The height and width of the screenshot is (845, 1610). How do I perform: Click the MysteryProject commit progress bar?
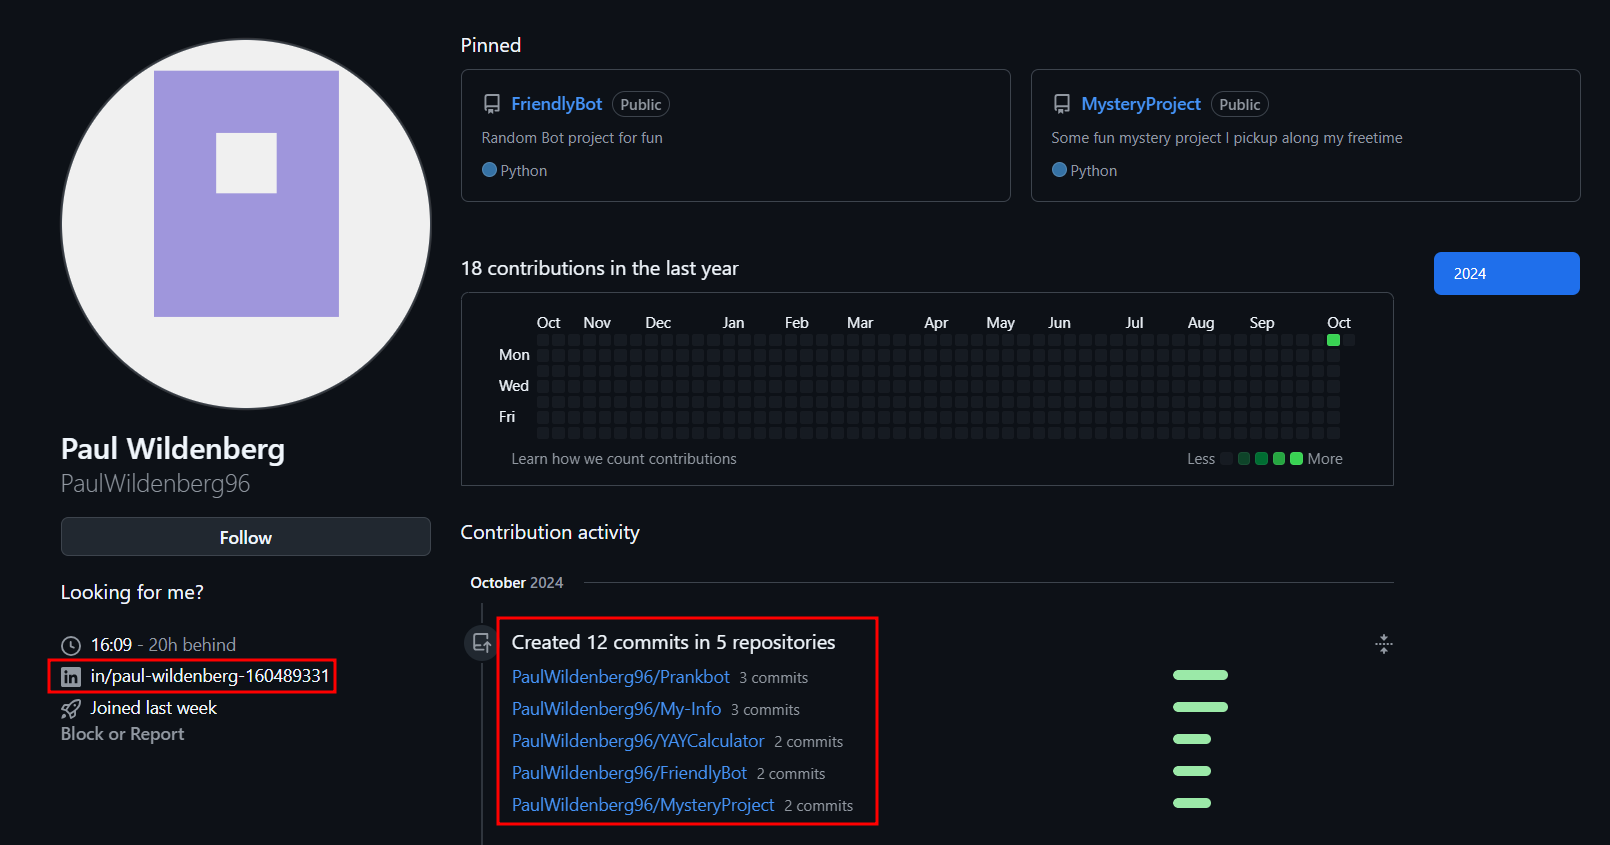[1191, 803]
